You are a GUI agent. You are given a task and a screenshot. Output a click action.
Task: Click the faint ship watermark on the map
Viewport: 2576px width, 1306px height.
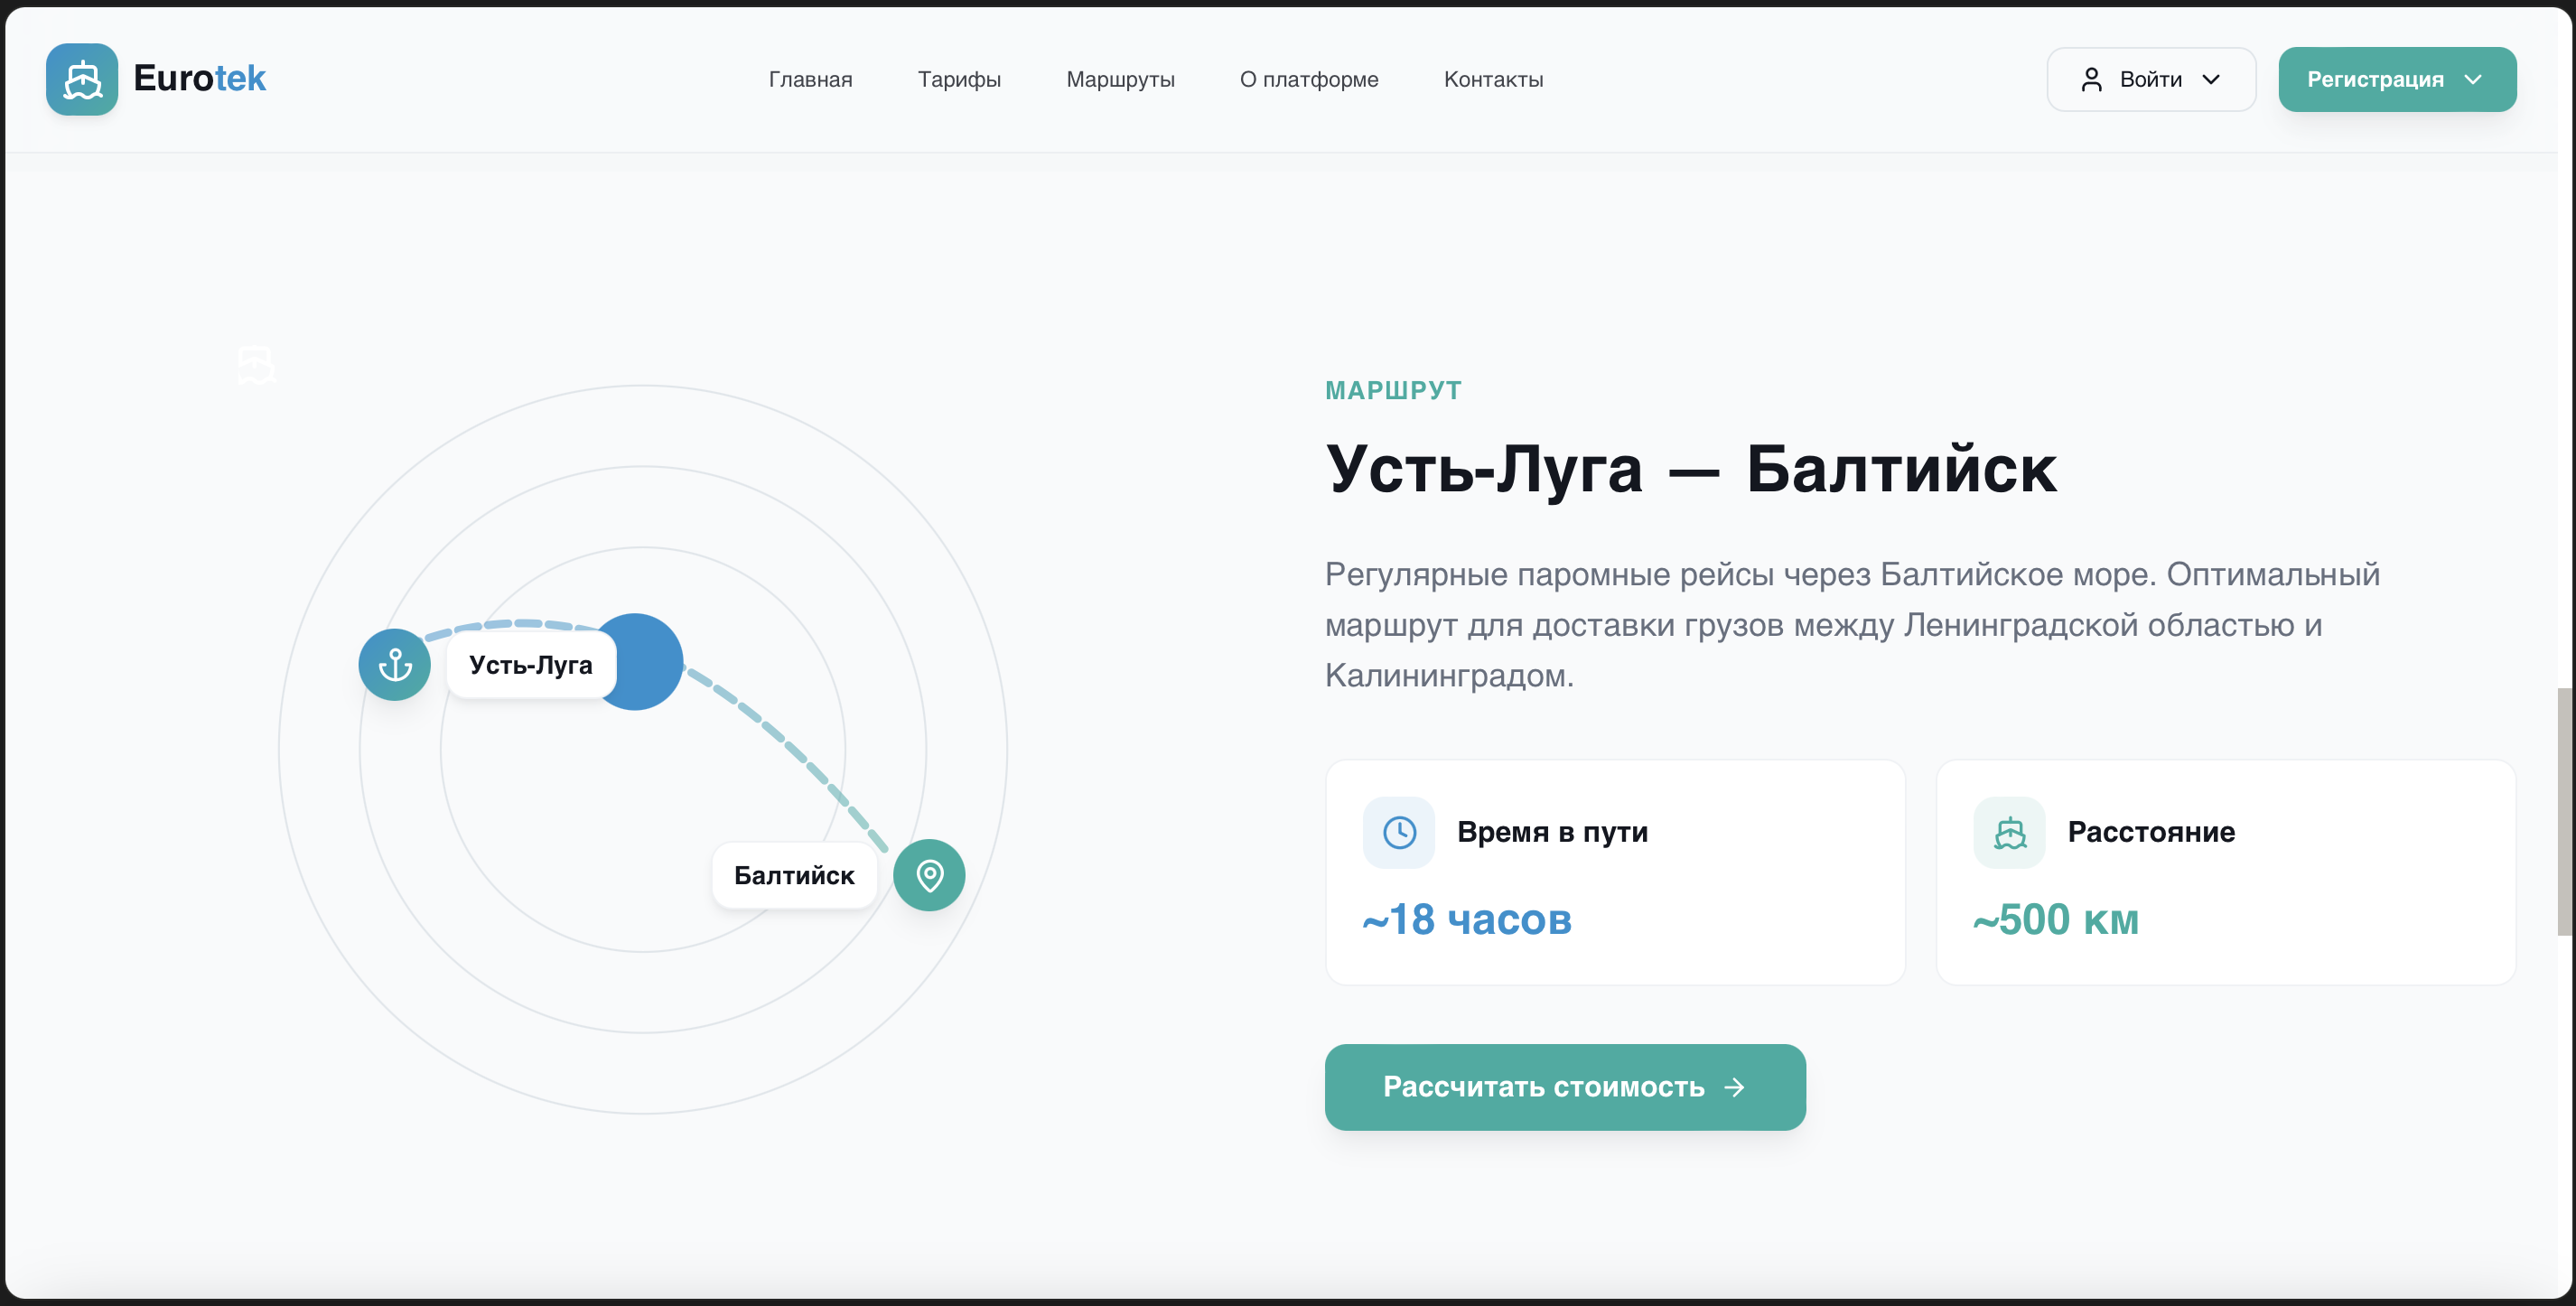[x=256, y=365]
